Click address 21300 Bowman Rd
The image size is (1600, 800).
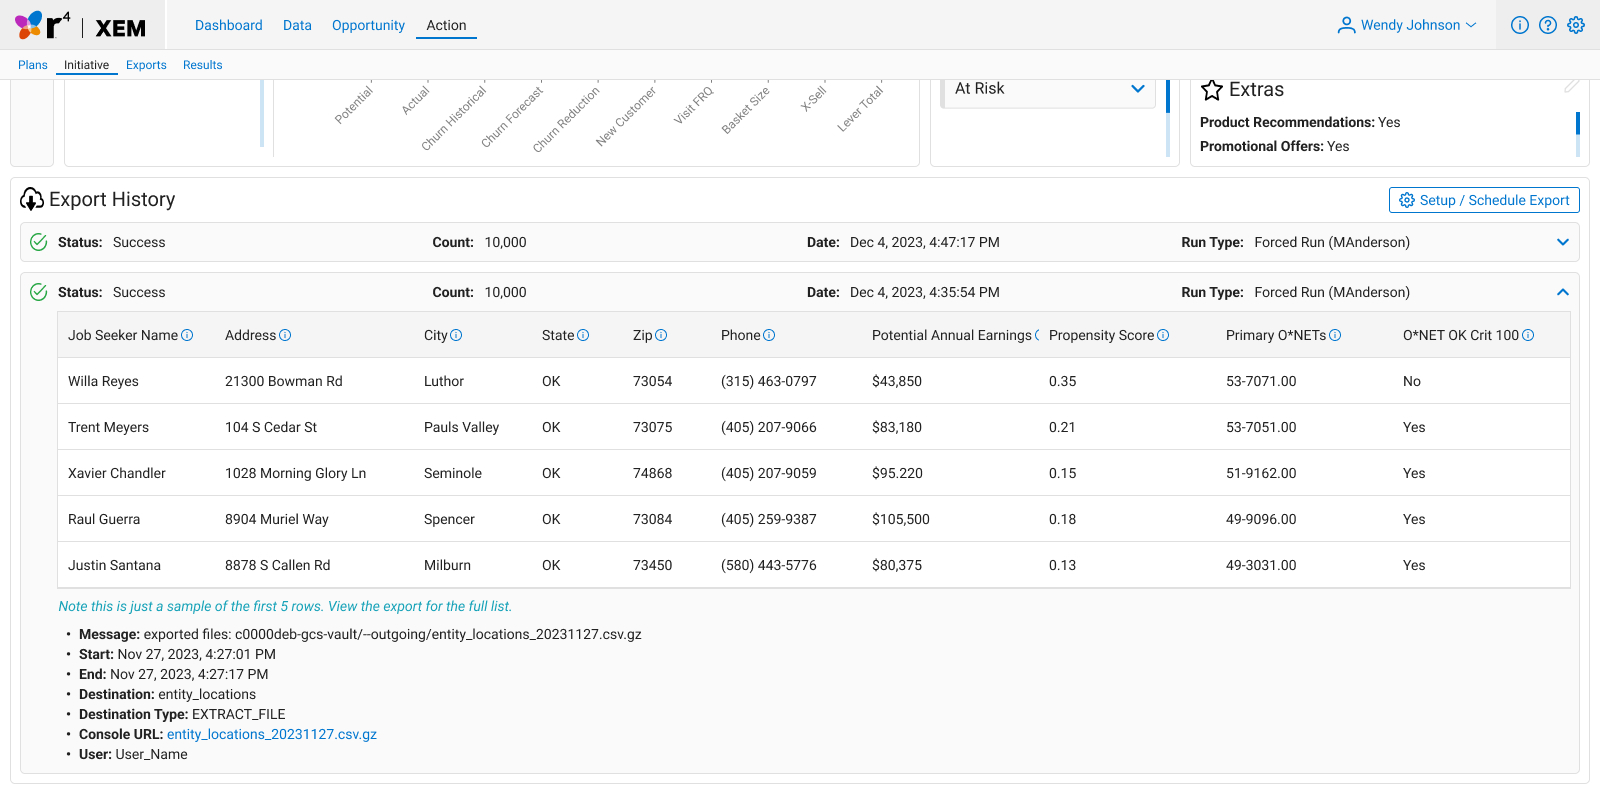click(284, 381)
